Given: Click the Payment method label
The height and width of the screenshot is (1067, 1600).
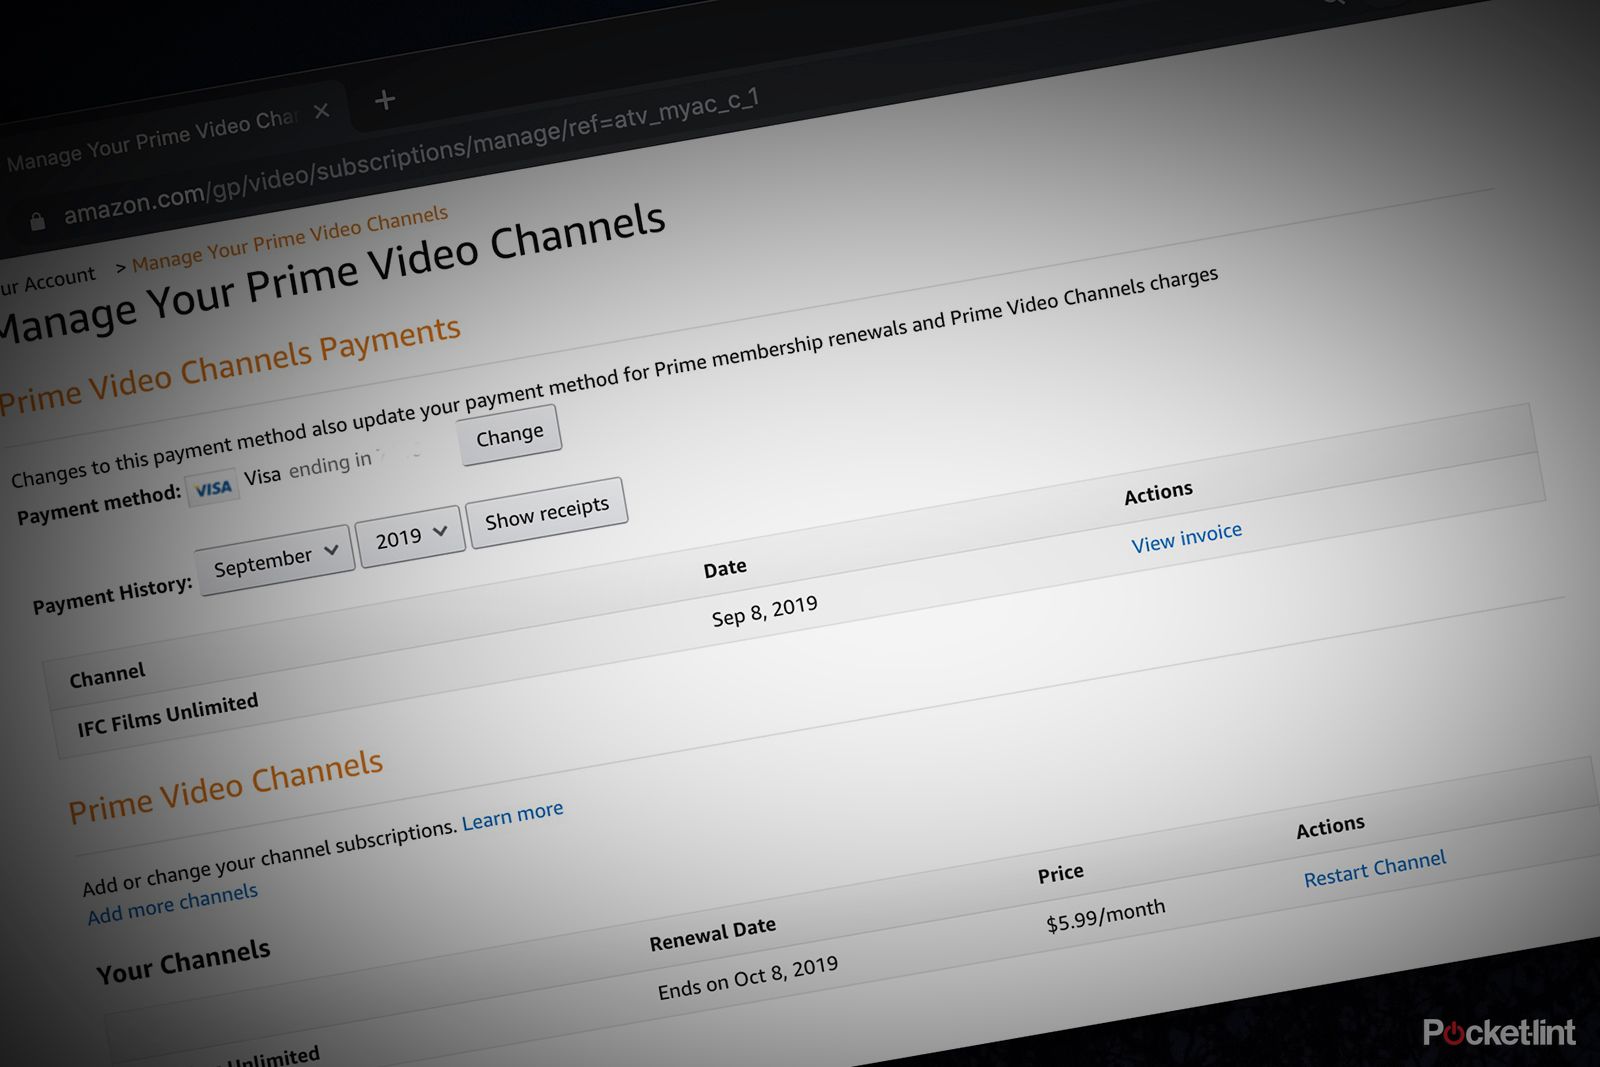Looking at the screenshot, I should (x=99, y=505).
